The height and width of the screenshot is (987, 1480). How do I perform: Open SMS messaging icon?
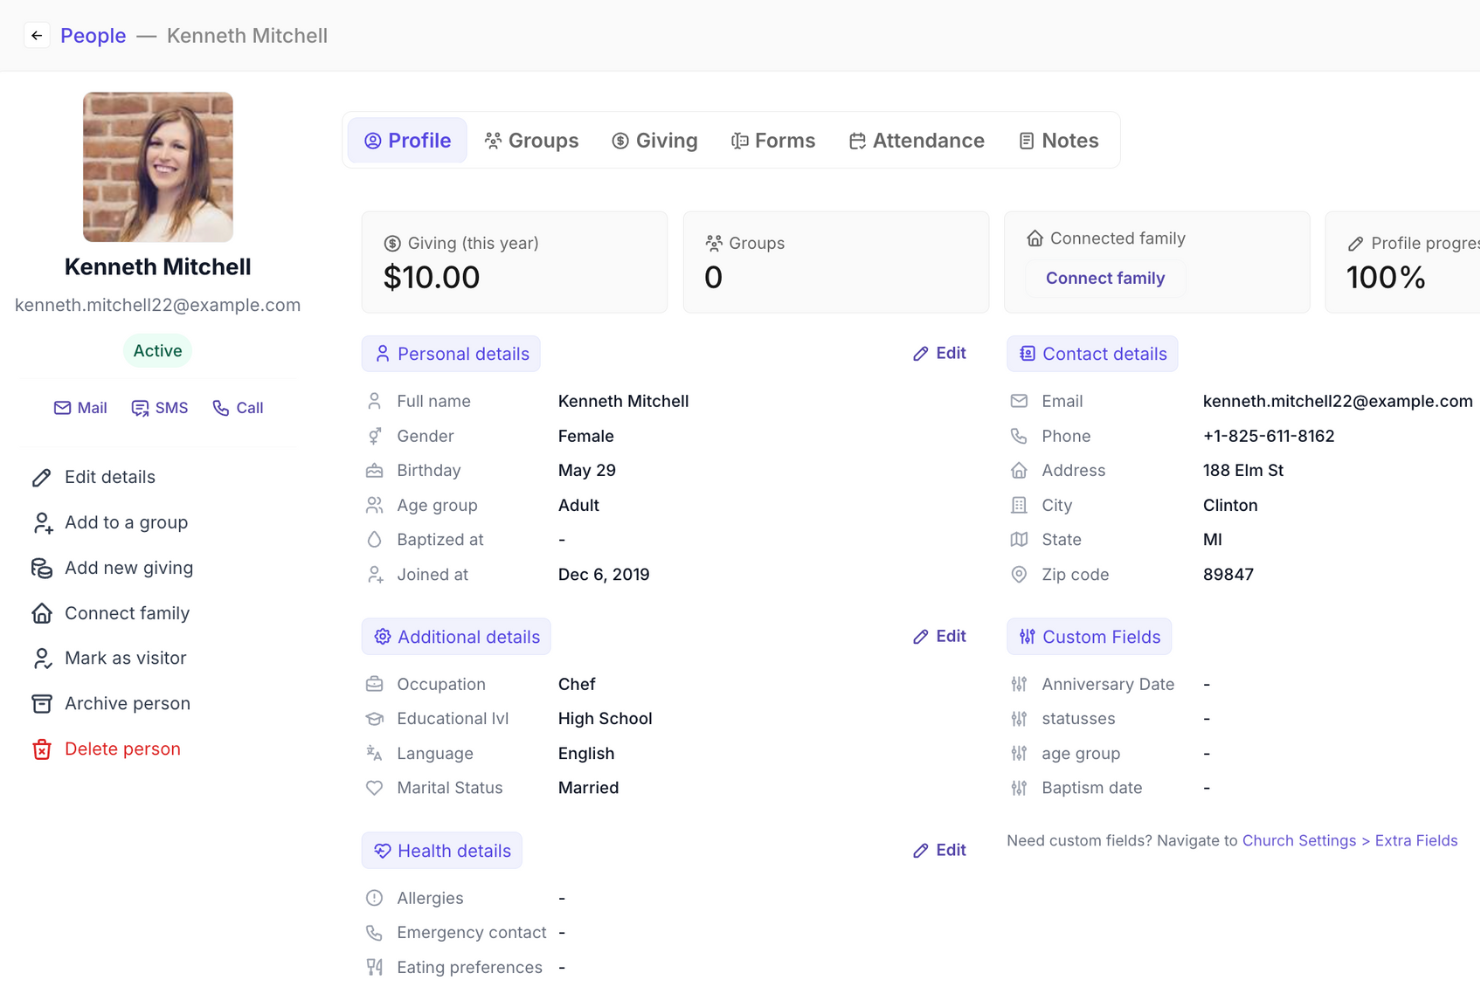pos(138,407)
